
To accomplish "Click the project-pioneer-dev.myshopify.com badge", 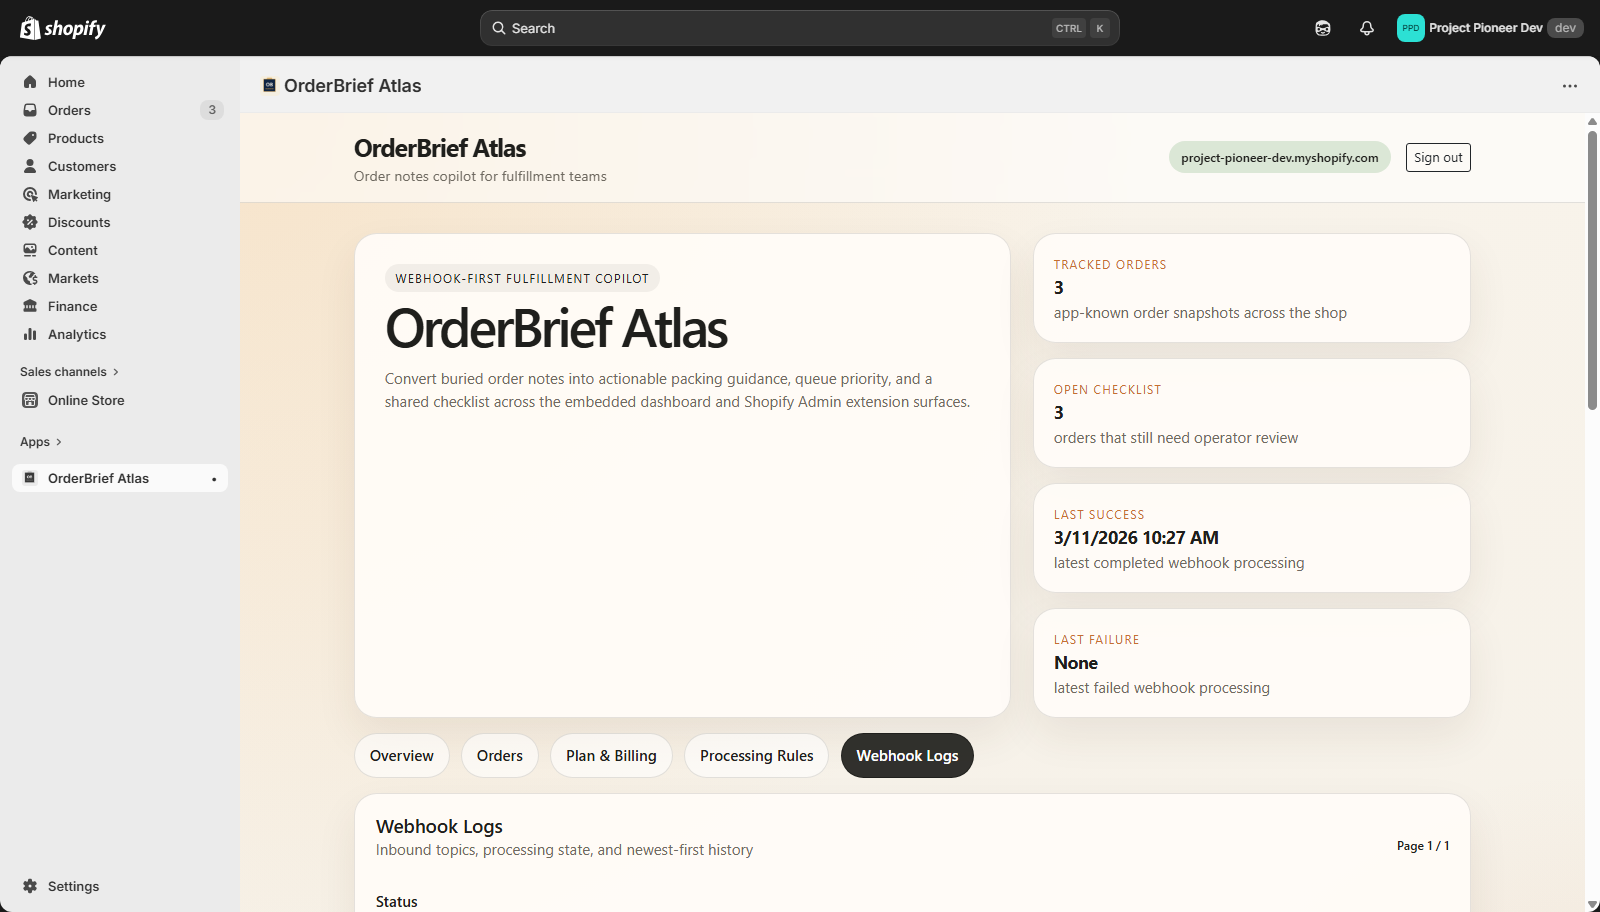I will tap(1280, 158).
